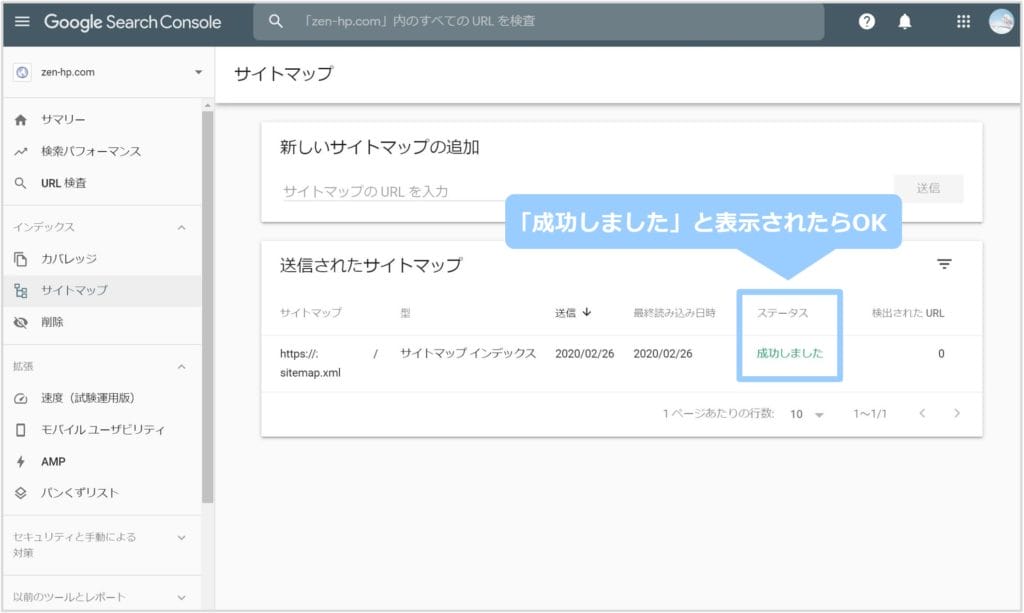
Task: Open the パンくずリスト report
Action: [79, 492]
